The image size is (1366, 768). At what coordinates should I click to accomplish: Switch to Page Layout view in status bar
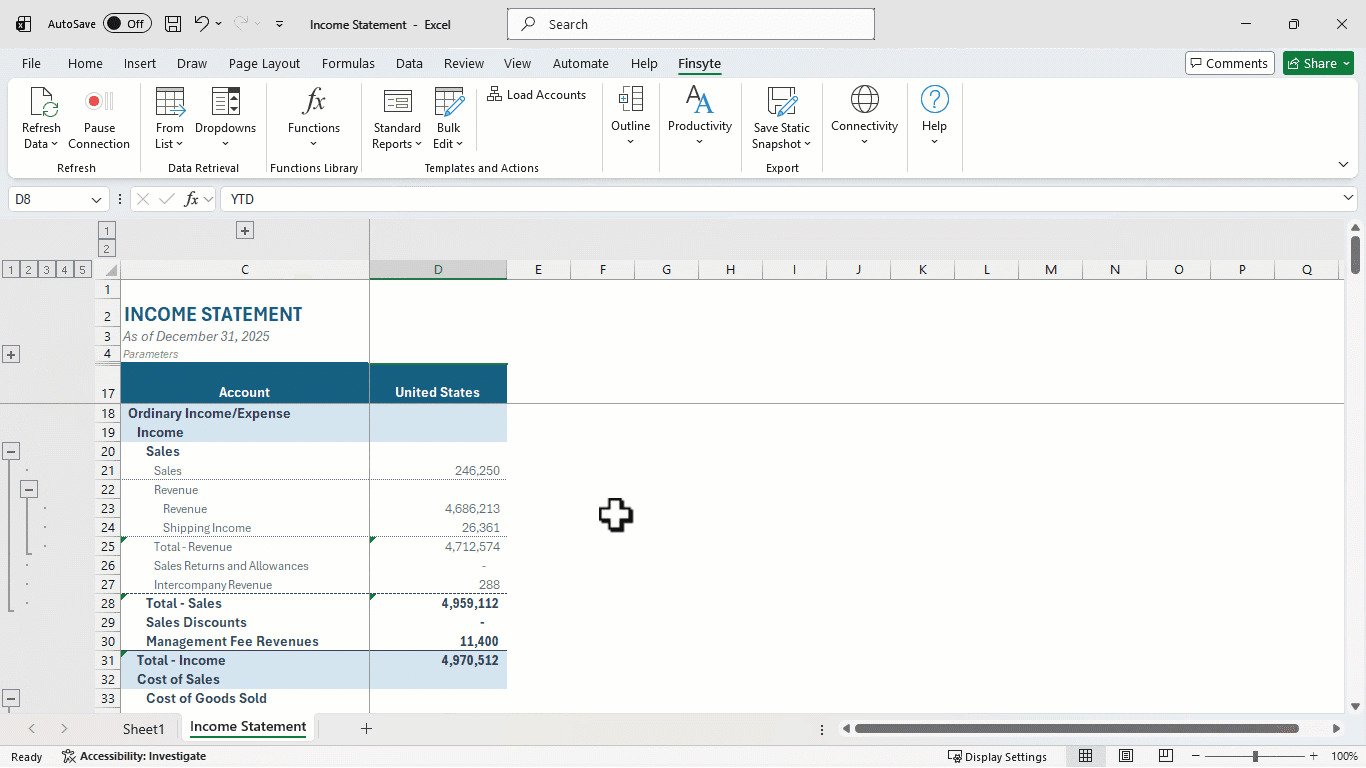click(1126, 756)
